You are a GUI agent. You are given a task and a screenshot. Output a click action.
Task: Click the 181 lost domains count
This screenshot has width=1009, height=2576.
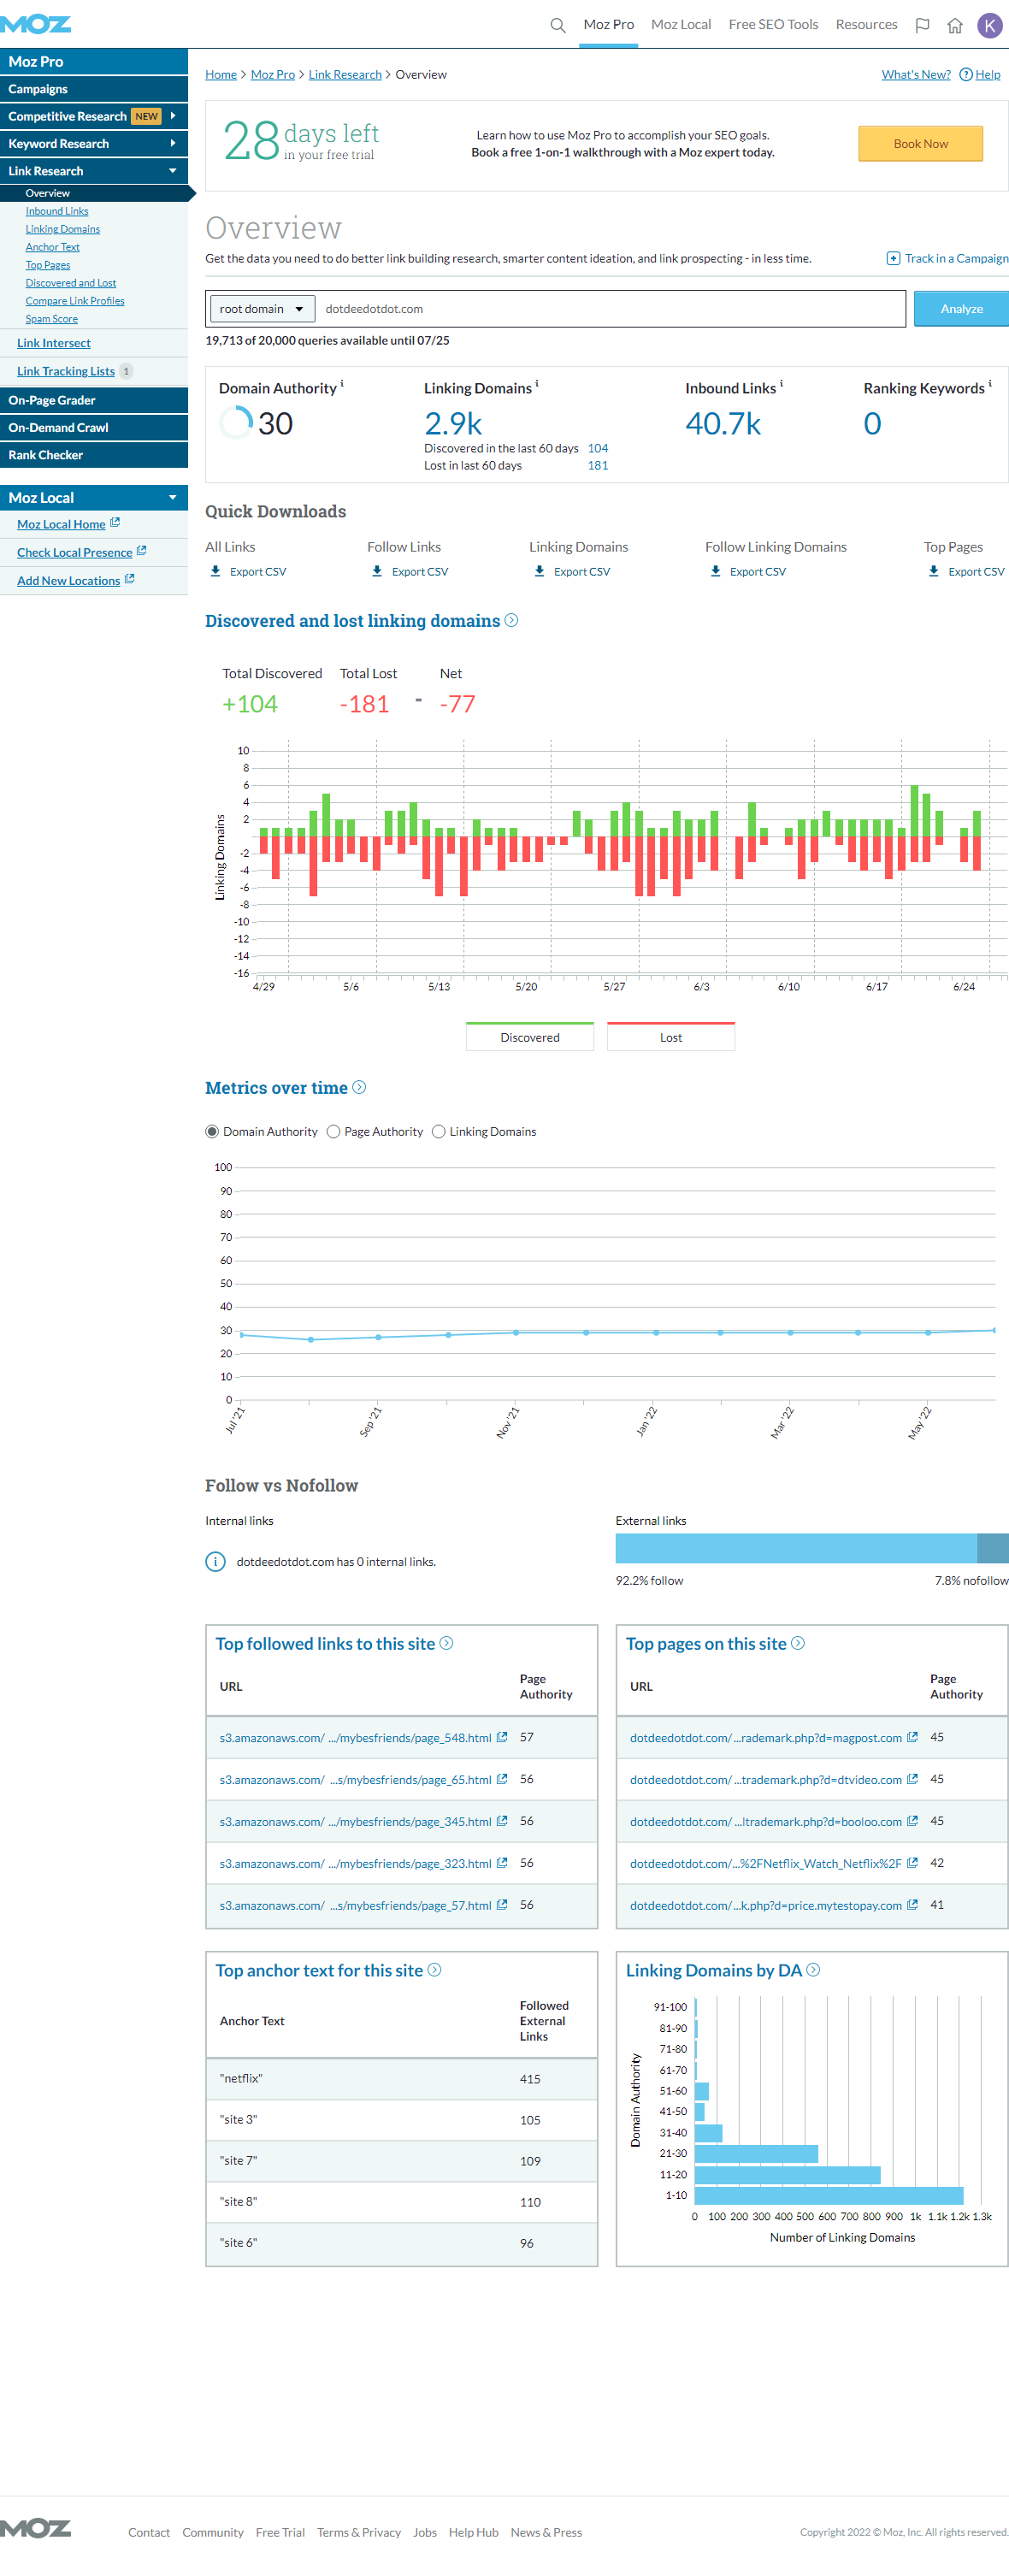[598, 465]
